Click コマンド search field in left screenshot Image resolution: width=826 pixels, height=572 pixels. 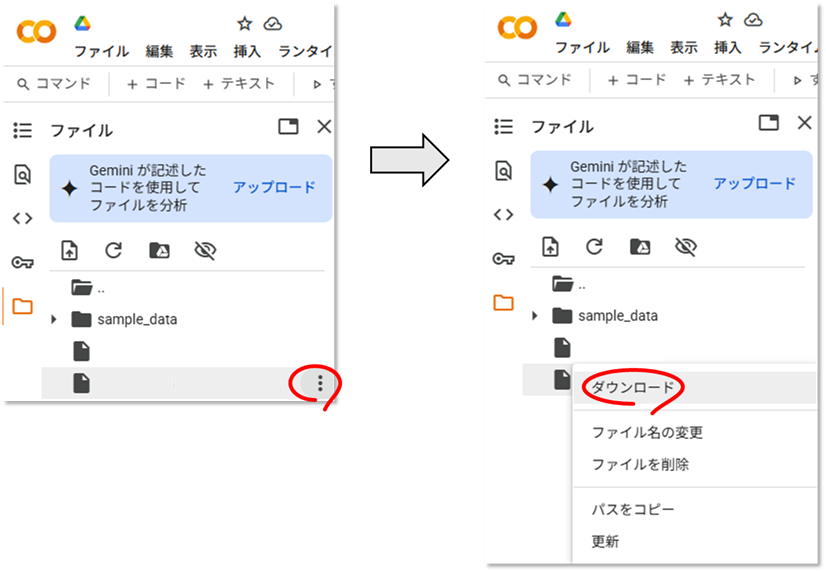54,84
